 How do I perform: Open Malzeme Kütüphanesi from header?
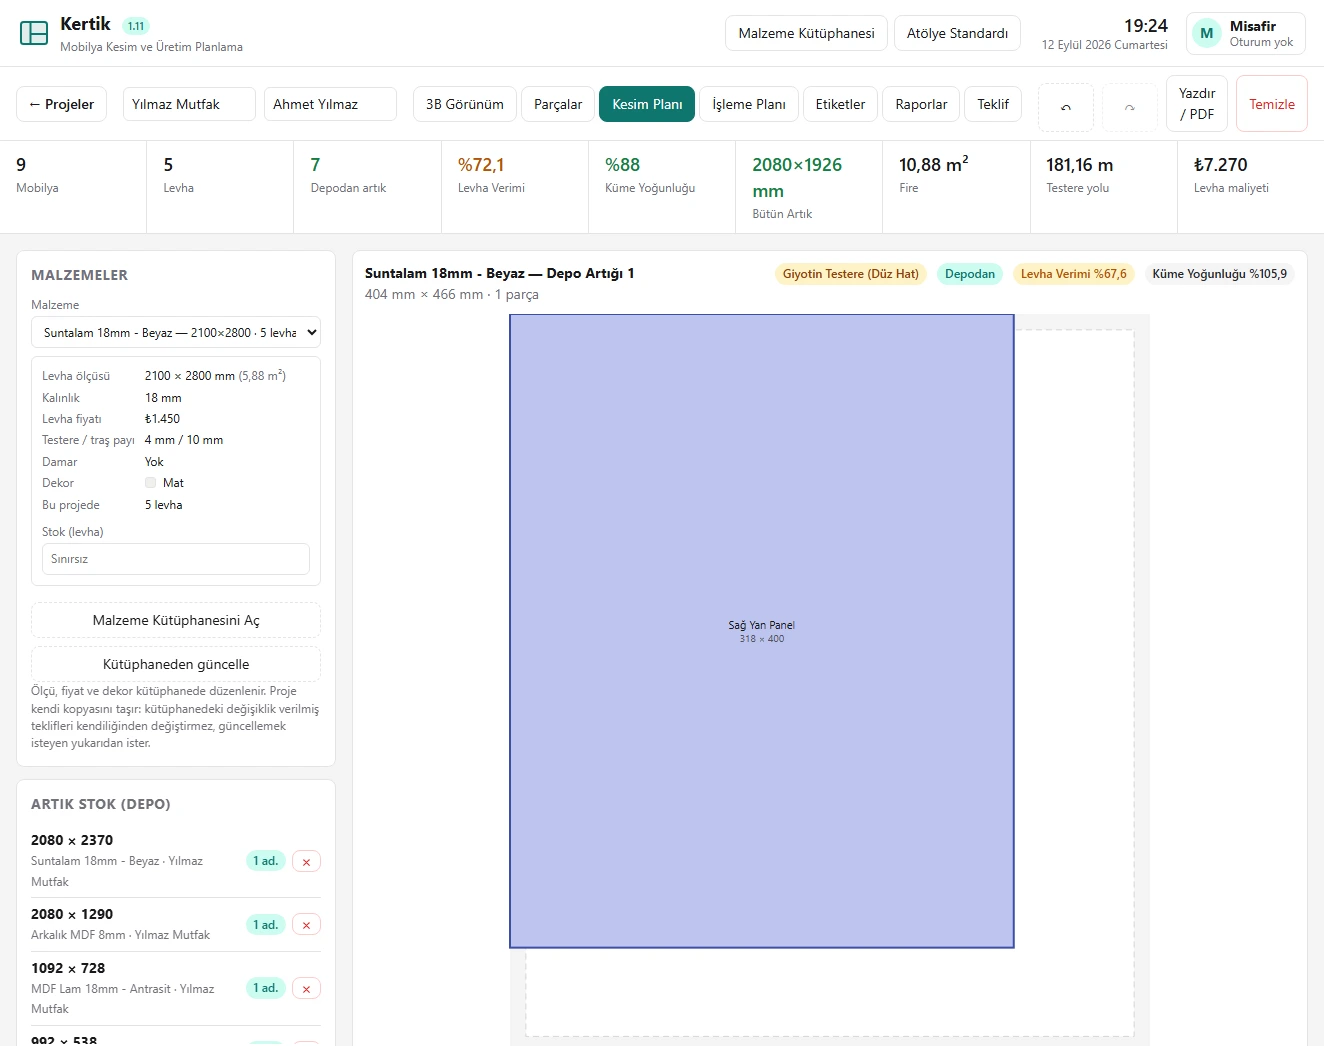coord(806,33)
